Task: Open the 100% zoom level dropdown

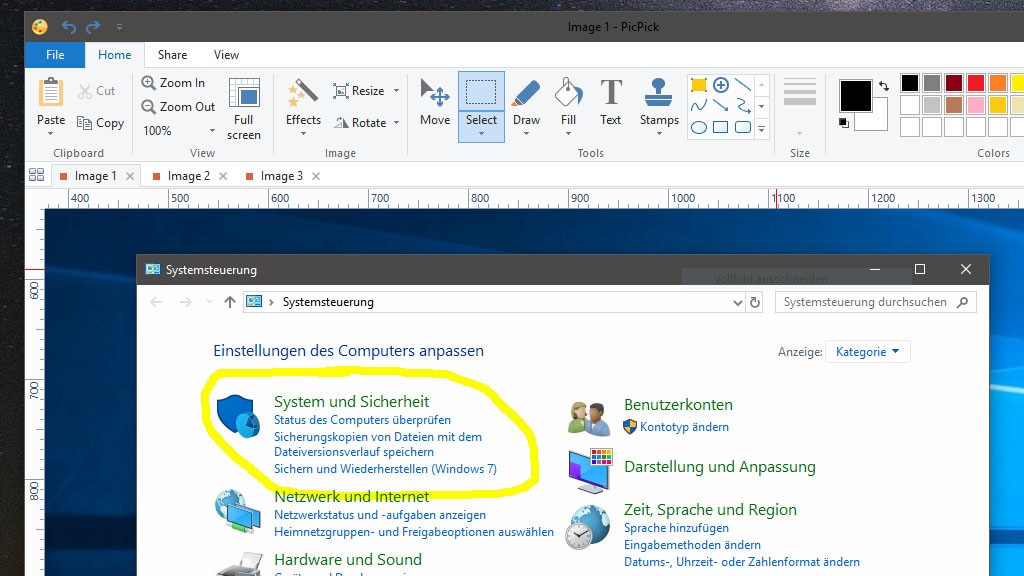Action: tap(212, 131)
